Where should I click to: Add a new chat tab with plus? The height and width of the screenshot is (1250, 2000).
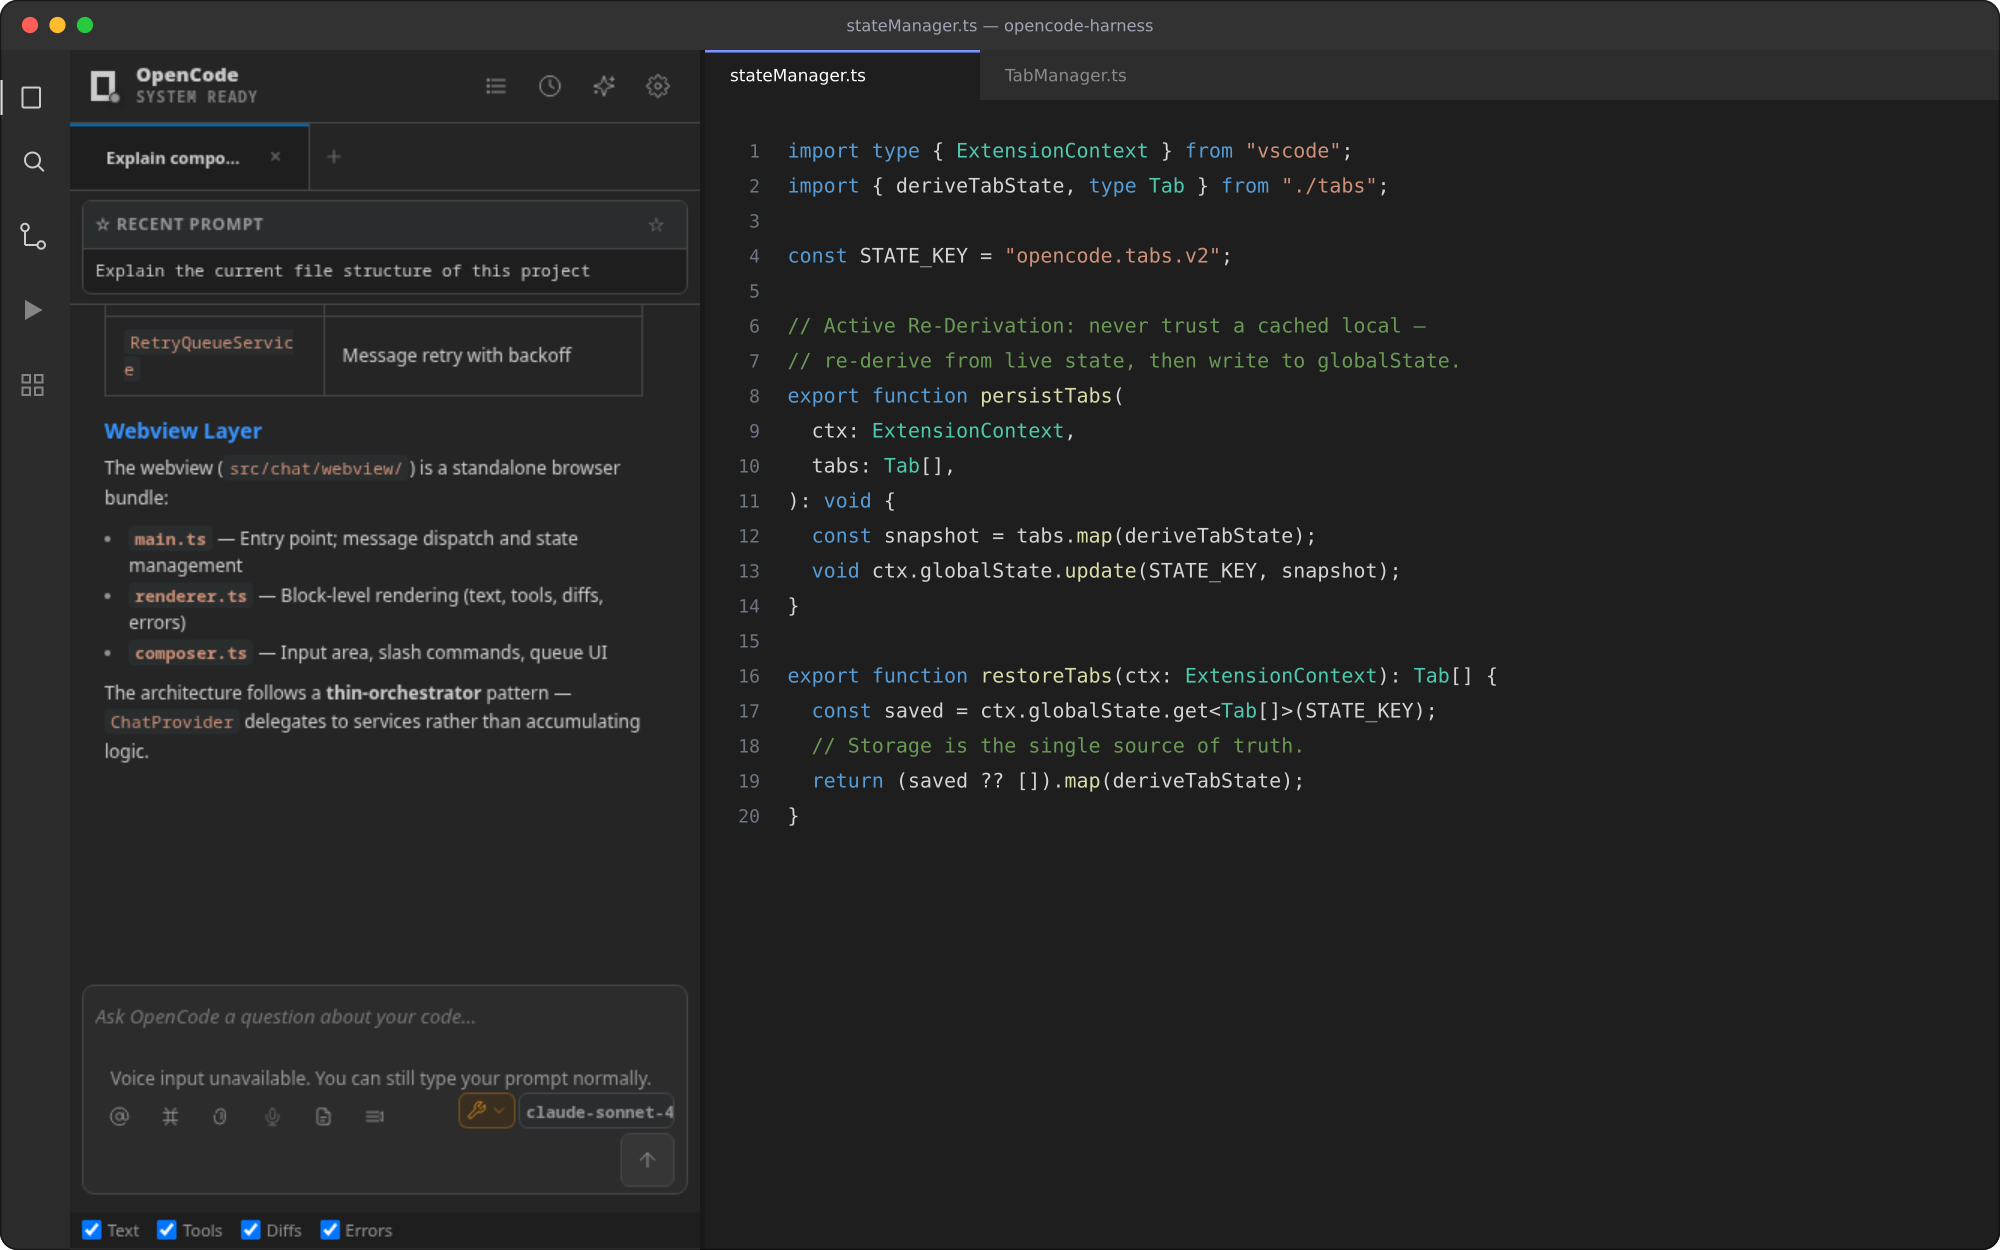point(334,157)
